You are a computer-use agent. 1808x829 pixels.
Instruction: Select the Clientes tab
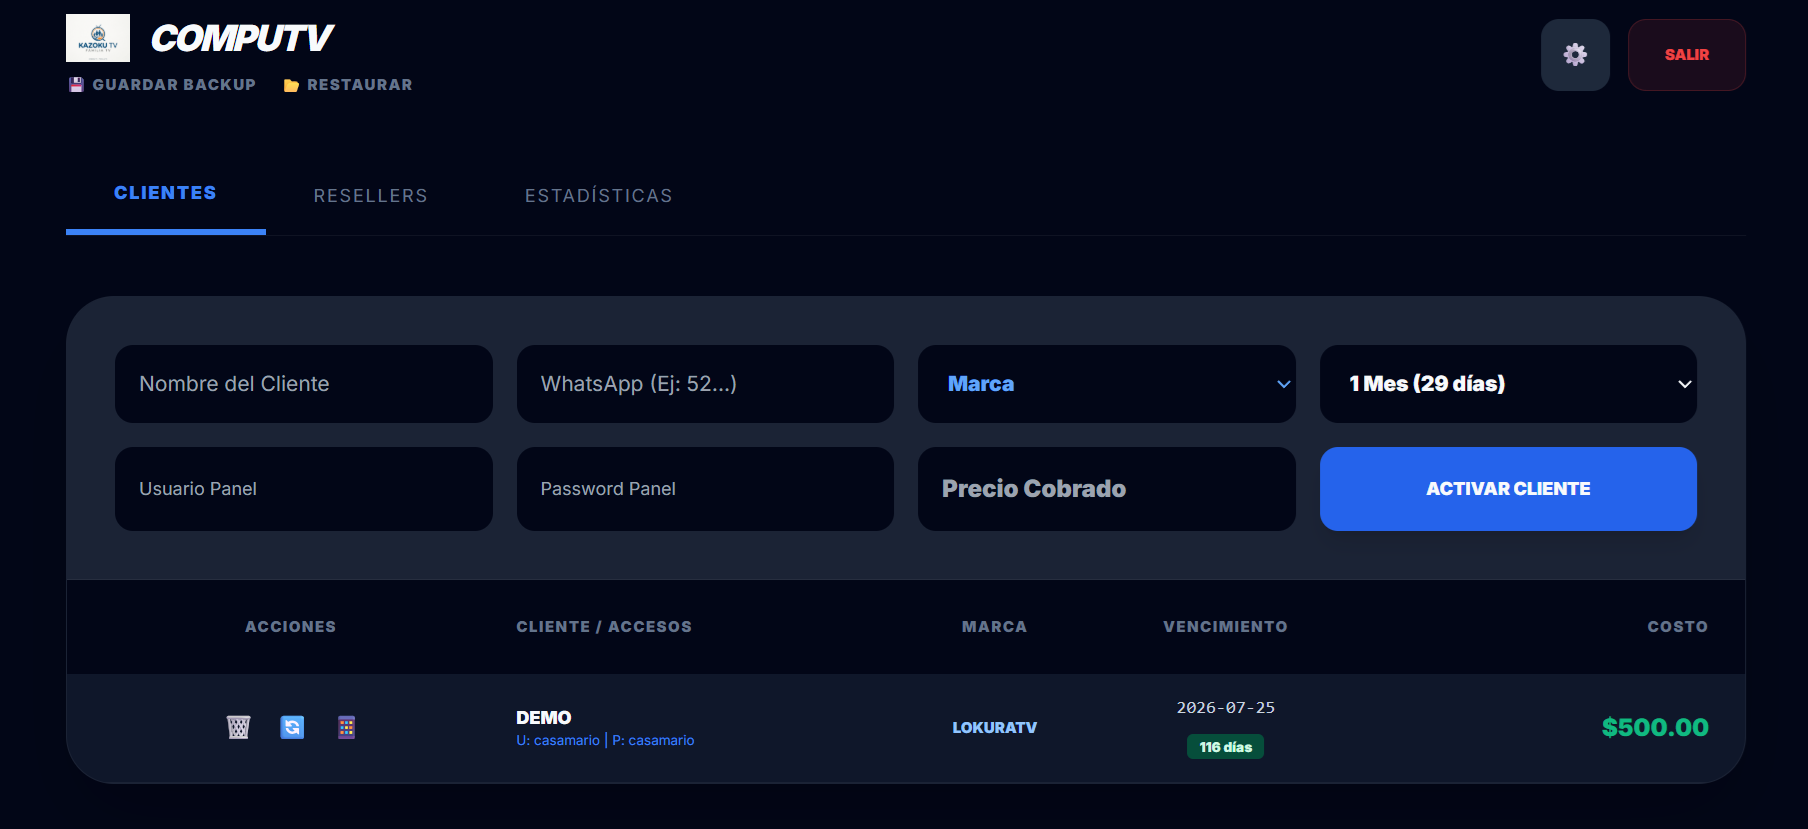tap(165, 194)
